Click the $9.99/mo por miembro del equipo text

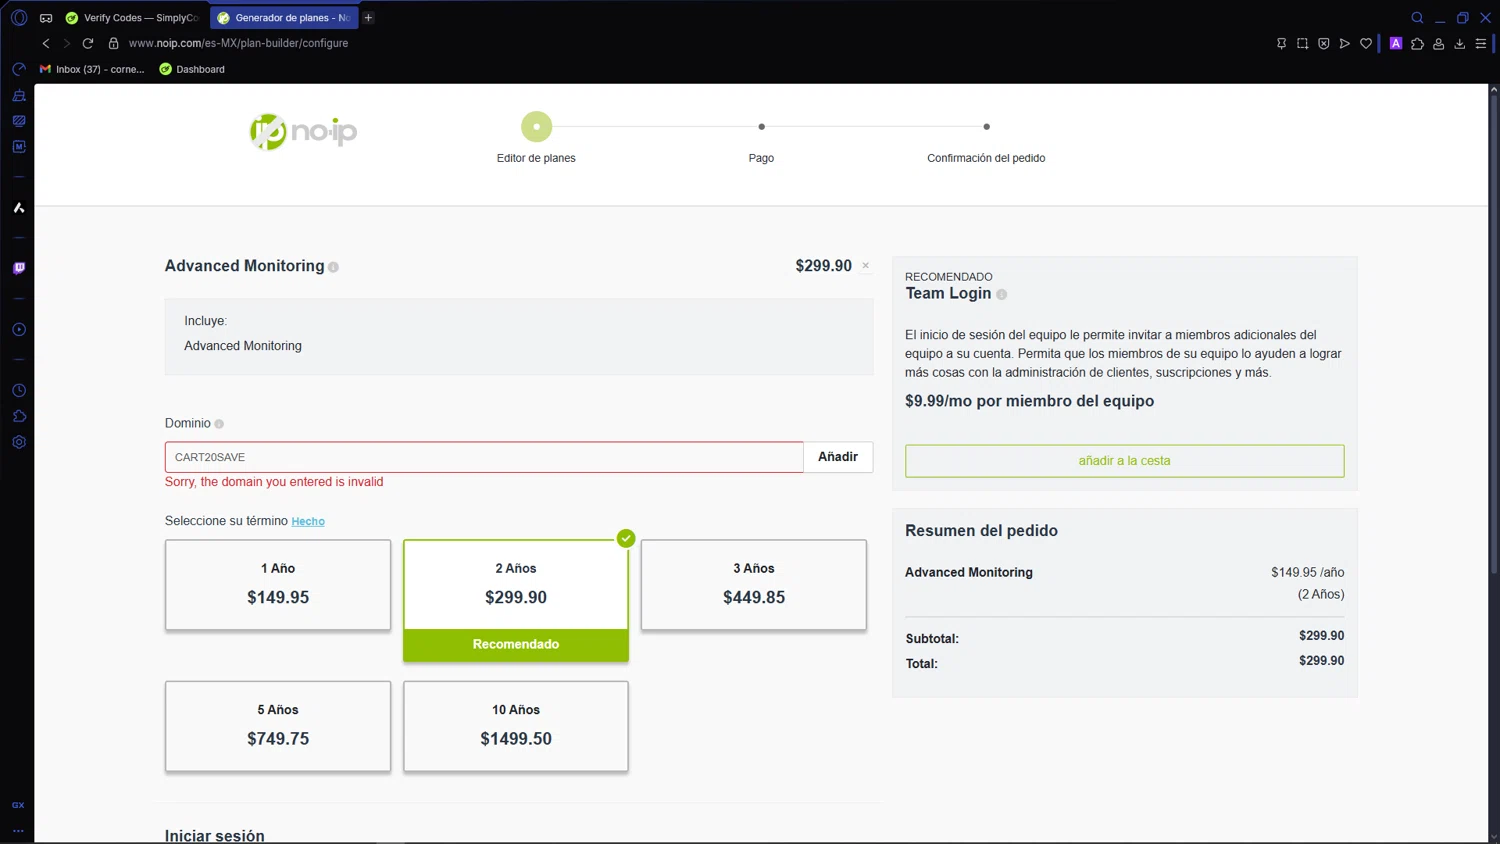(x=1029, y=401)
